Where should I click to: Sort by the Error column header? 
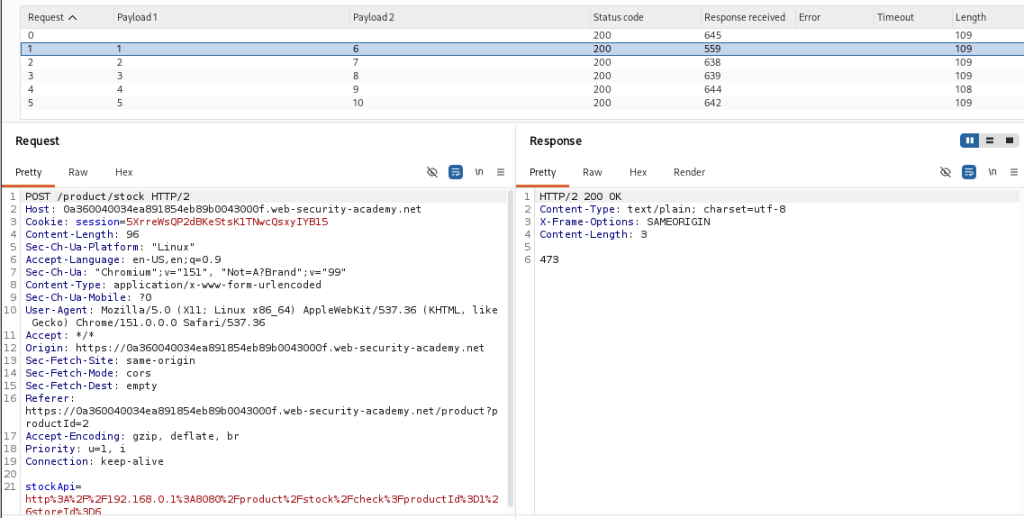click(833, 18)
